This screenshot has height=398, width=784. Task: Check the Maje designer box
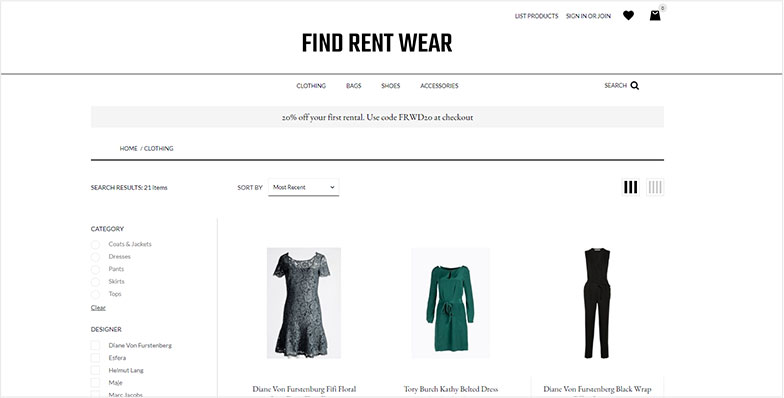tap(95, 383)
